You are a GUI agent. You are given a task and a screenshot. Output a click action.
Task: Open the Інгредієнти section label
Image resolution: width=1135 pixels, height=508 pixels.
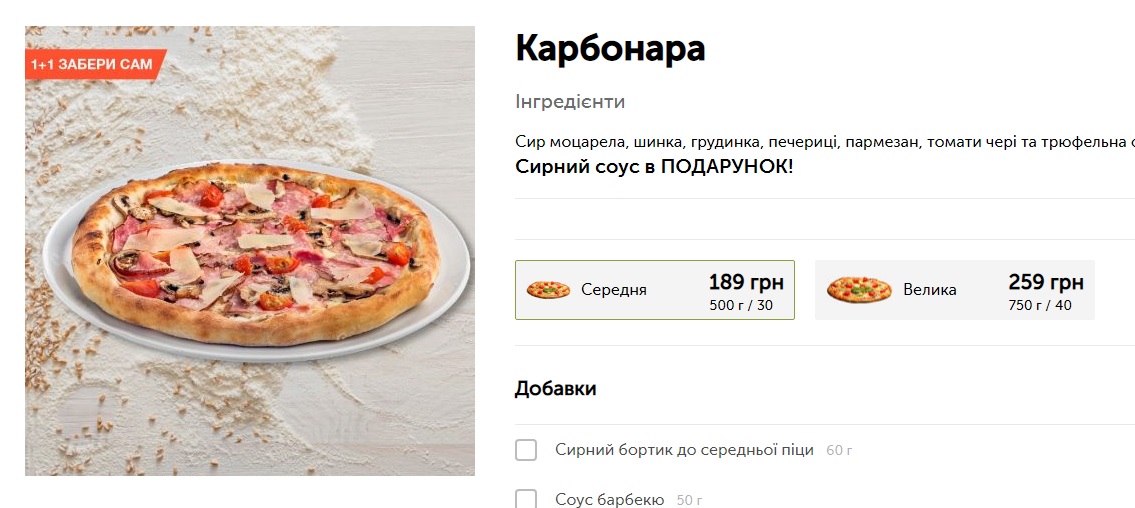570,102
